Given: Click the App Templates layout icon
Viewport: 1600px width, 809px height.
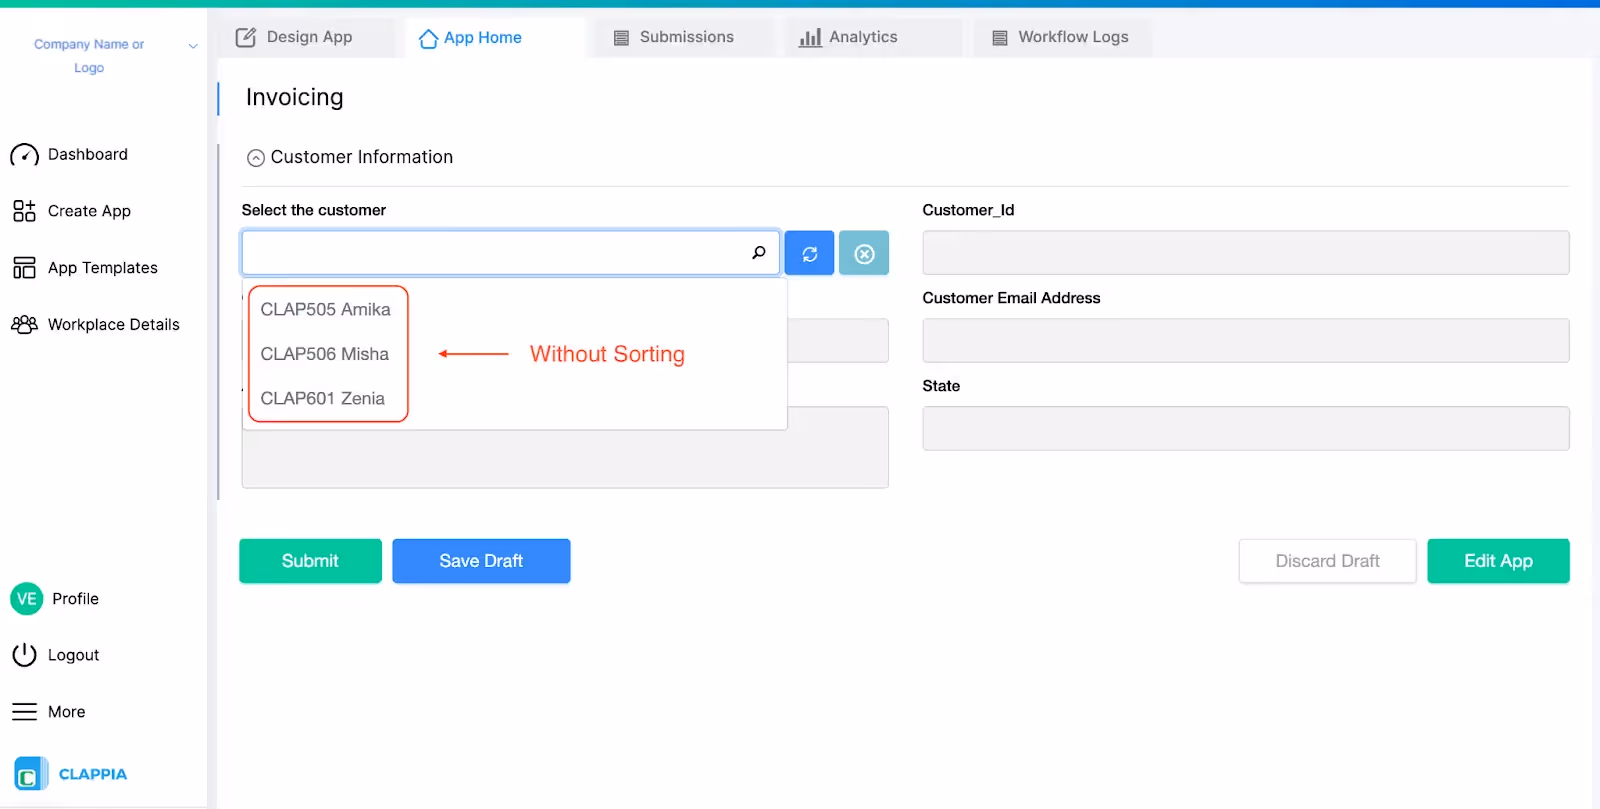Looking at the screenshot, I should [24, 268].
